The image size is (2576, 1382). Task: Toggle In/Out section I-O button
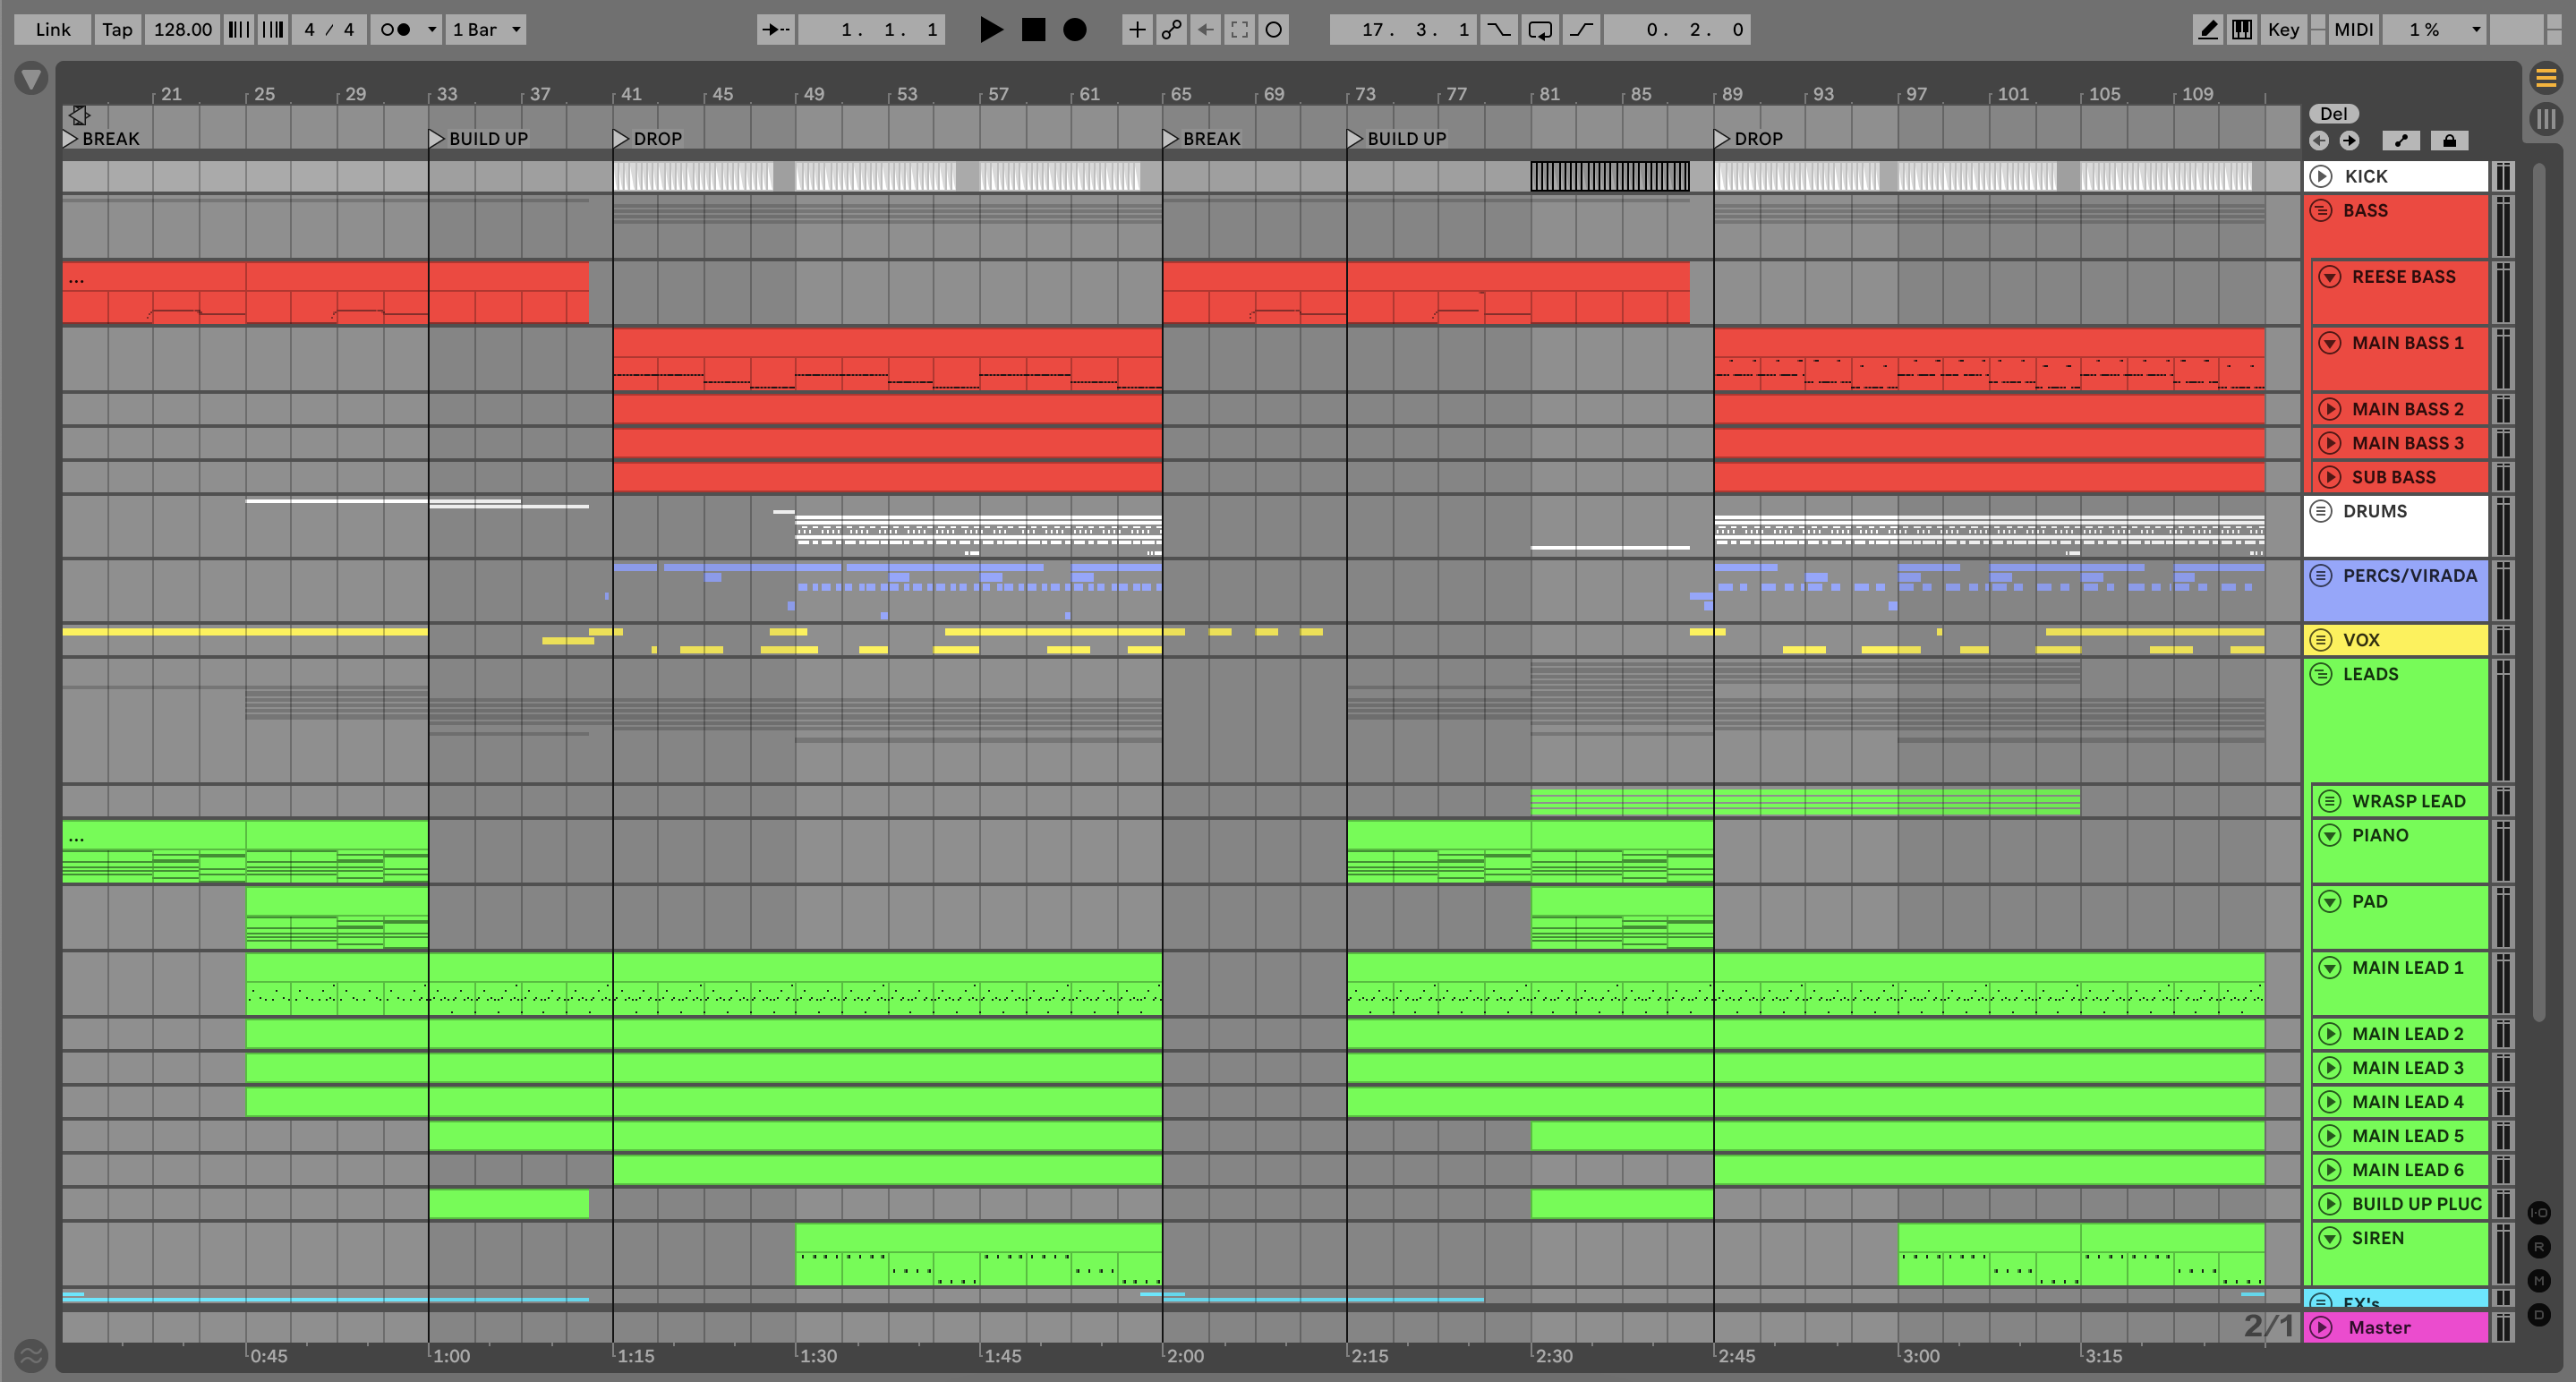pyautogui.click(x=2539, y=1213)
